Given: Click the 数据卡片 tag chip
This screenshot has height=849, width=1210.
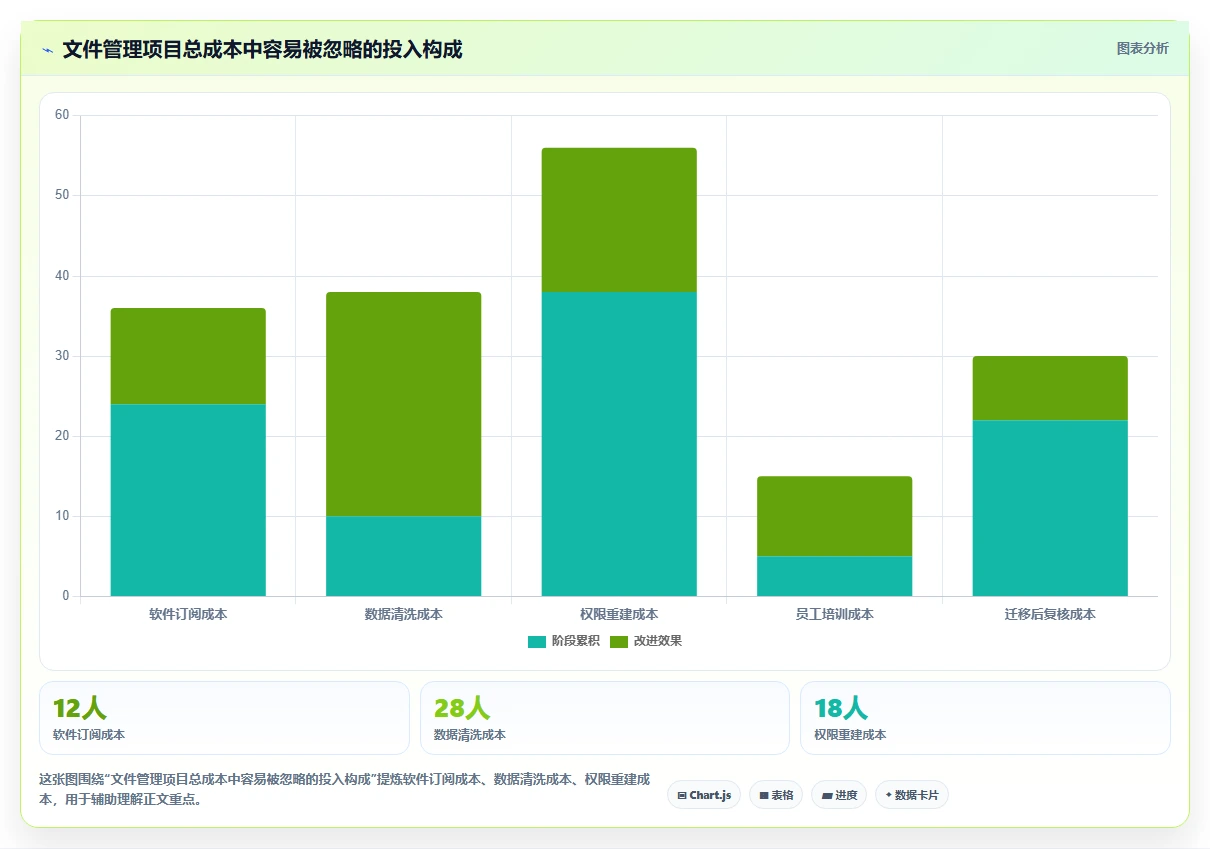Looking at the screenshot, I should (911, 795).
